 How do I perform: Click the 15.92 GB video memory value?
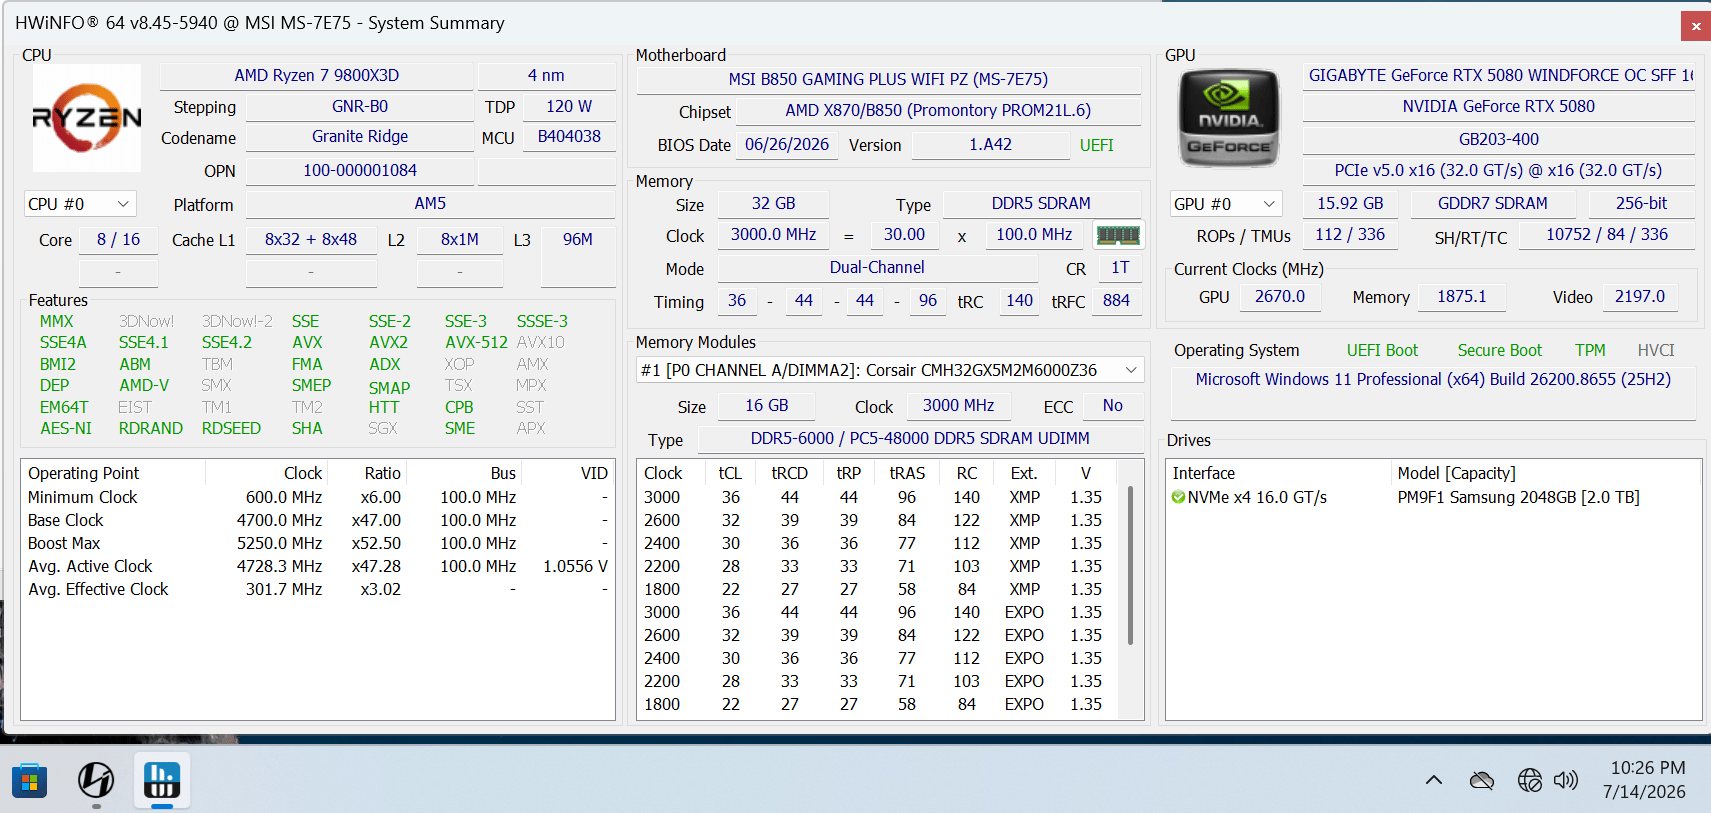click(1350, 204)
